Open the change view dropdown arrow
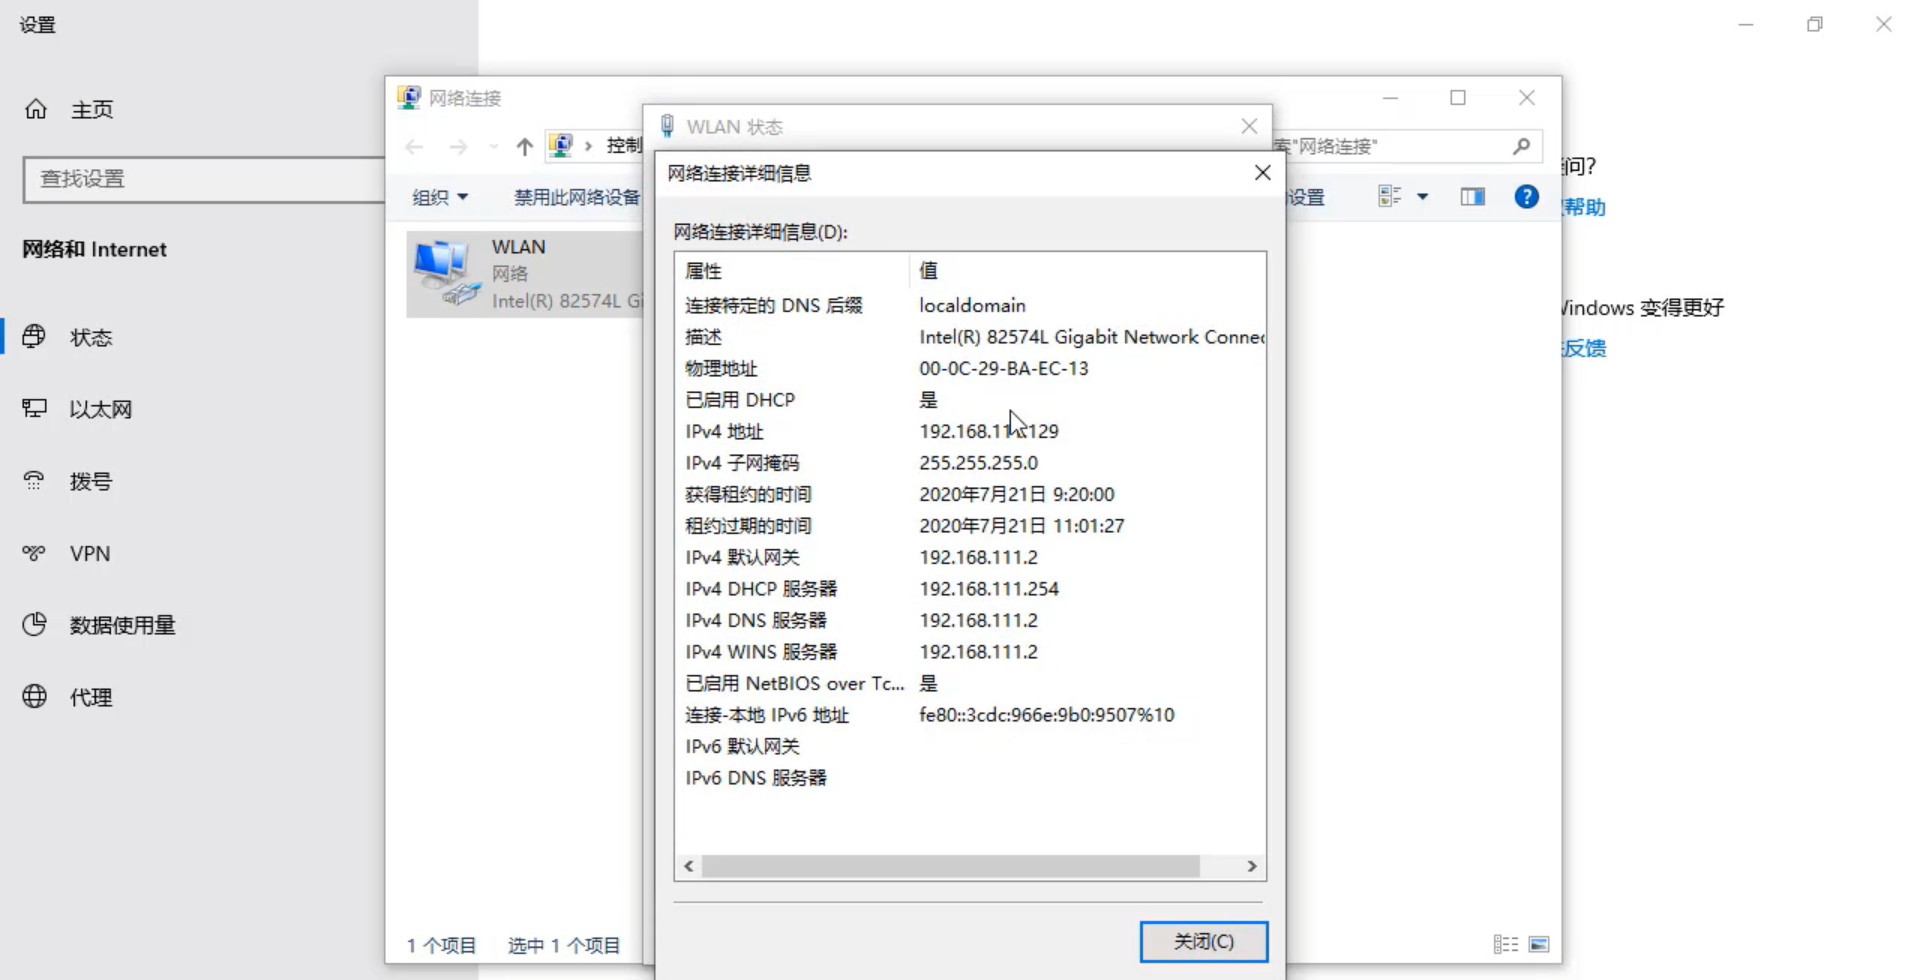Screen dimensions: 1912x980 pos(1422,197)
